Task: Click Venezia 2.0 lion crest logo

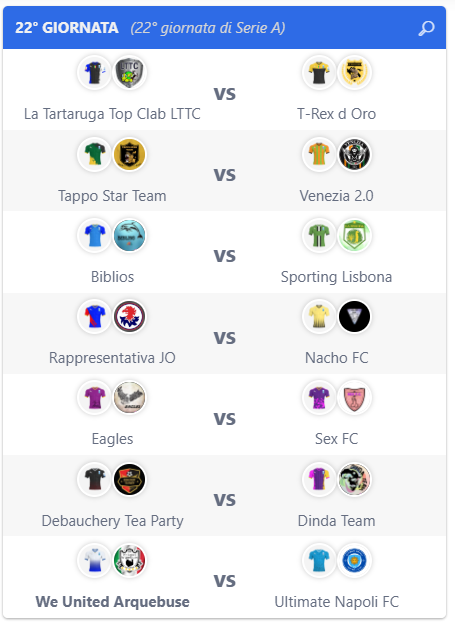Action: point(354,154)
